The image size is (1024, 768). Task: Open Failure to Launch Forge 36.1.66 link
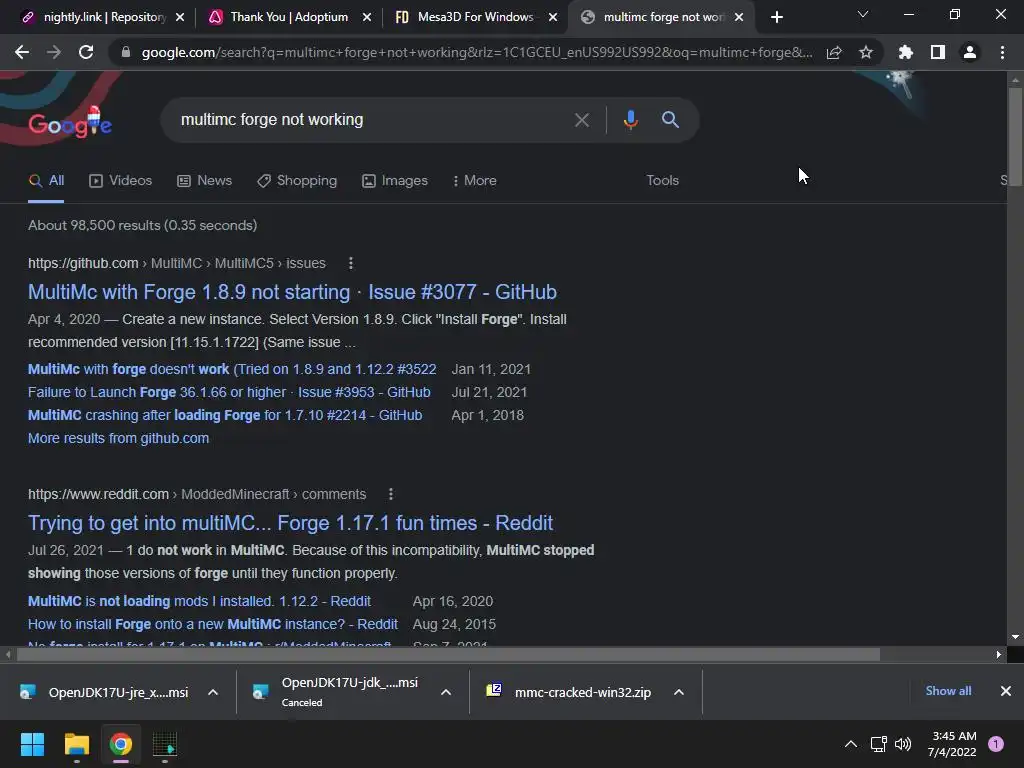pyautogui.click(x=229, y=392)
